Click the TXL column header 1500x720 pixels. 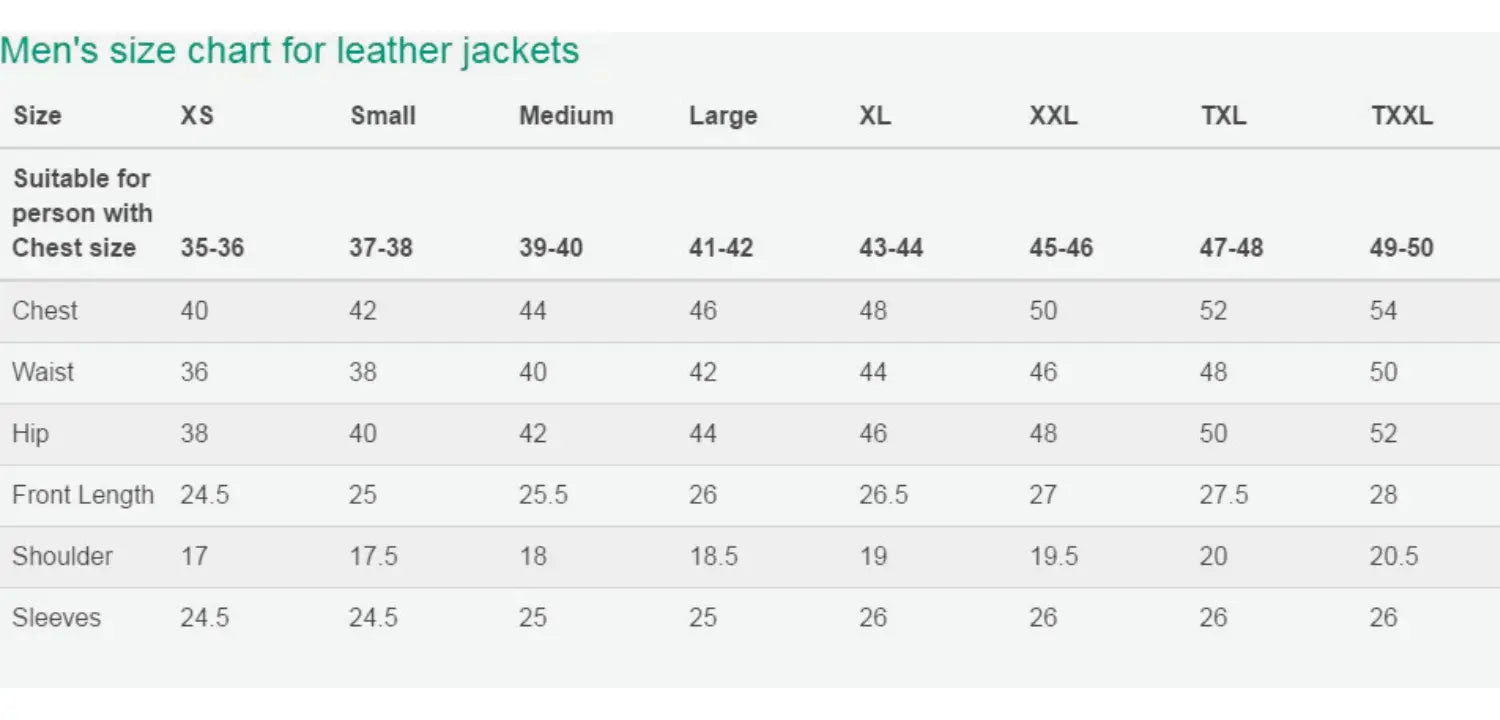[1224, 116]
